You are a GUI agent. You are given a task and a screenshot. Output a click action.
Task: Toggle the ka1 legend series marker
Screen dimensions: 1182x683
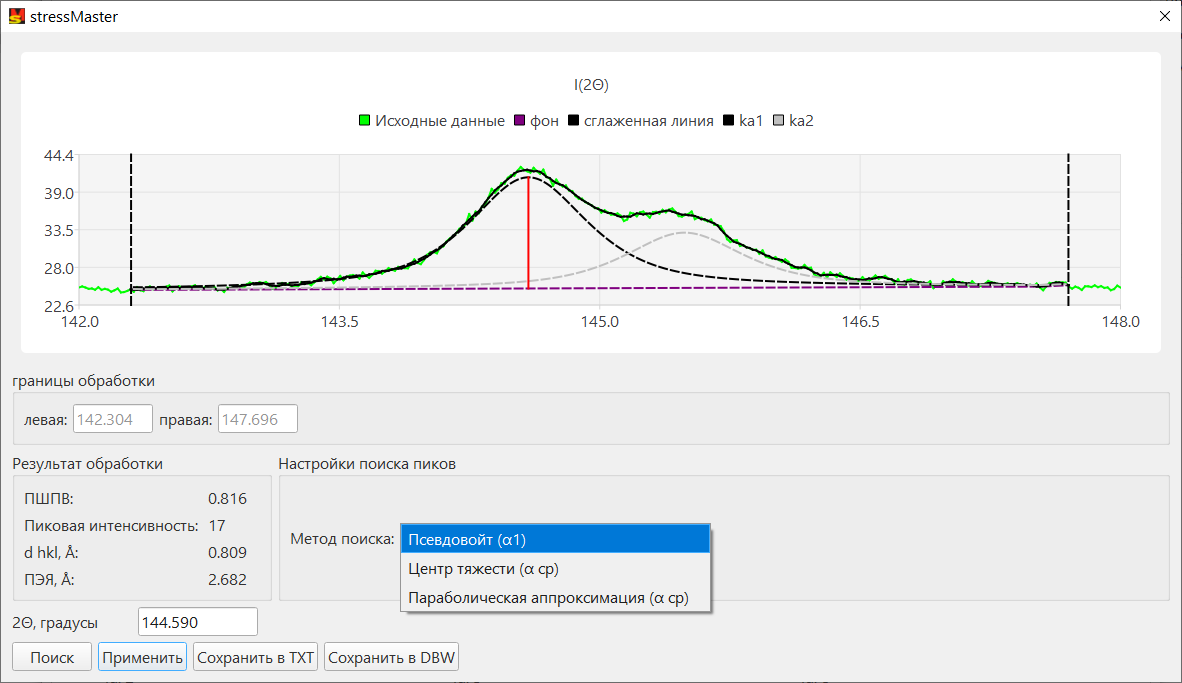pos(728,121)
